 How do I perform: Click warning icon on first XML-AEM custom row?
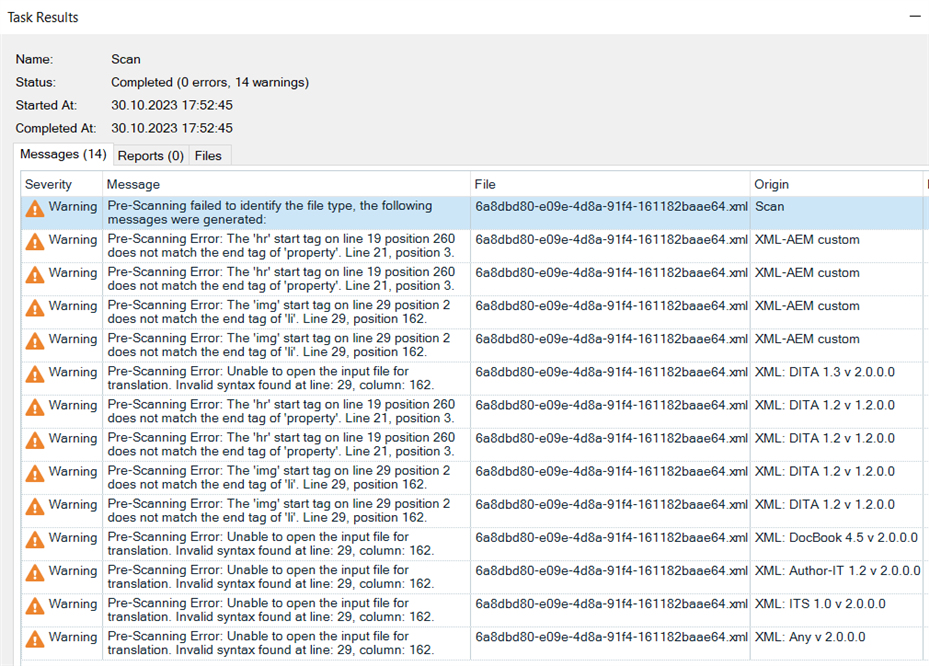pos(35,242)
